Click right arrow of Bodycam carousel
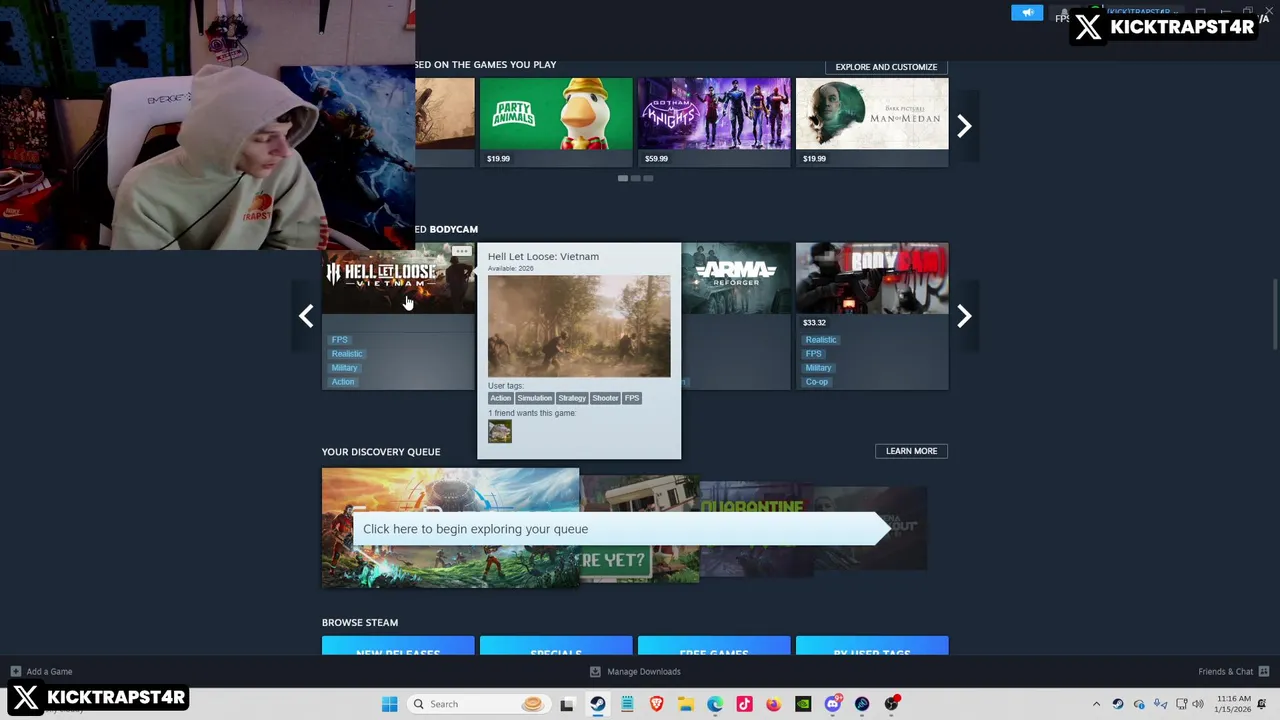The image size is (1280, 720). pos(964,316)
